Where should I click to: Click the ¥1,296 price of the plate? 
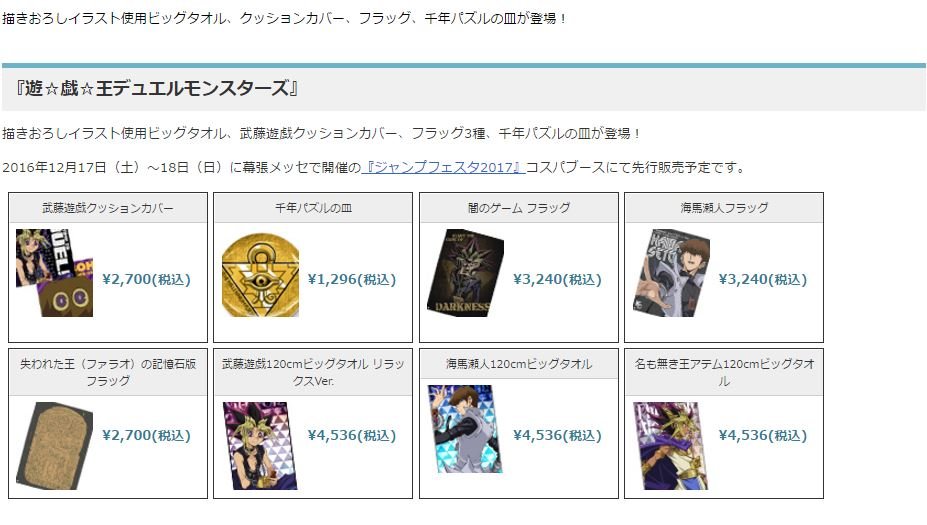352,279
